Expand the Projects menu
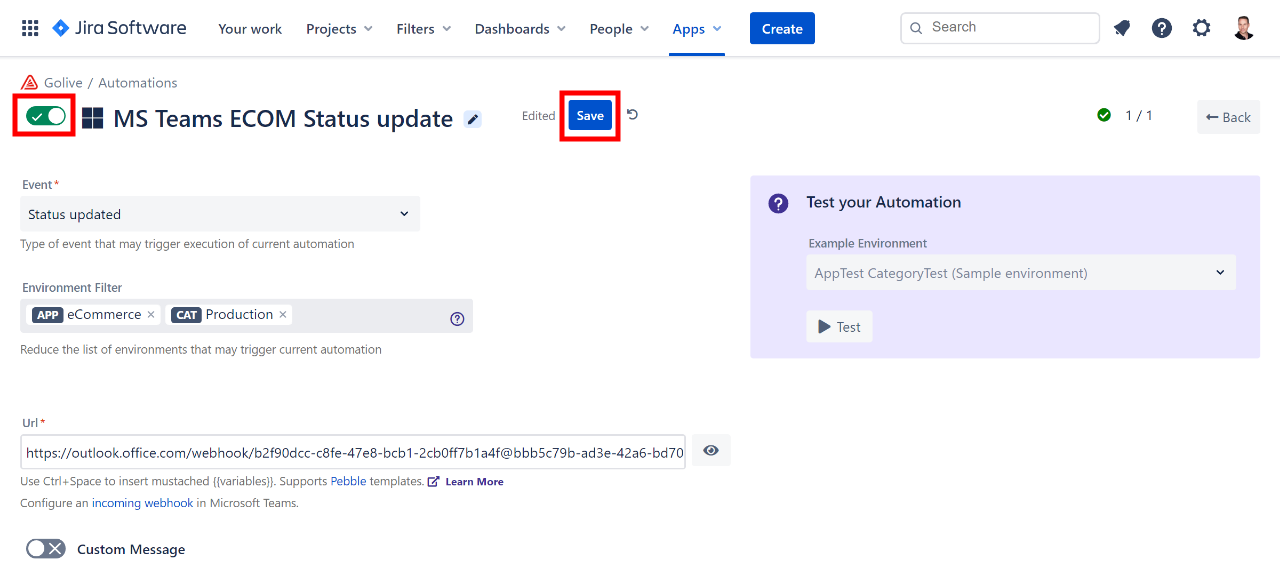The image size is (1280, 581). [339, 29]
